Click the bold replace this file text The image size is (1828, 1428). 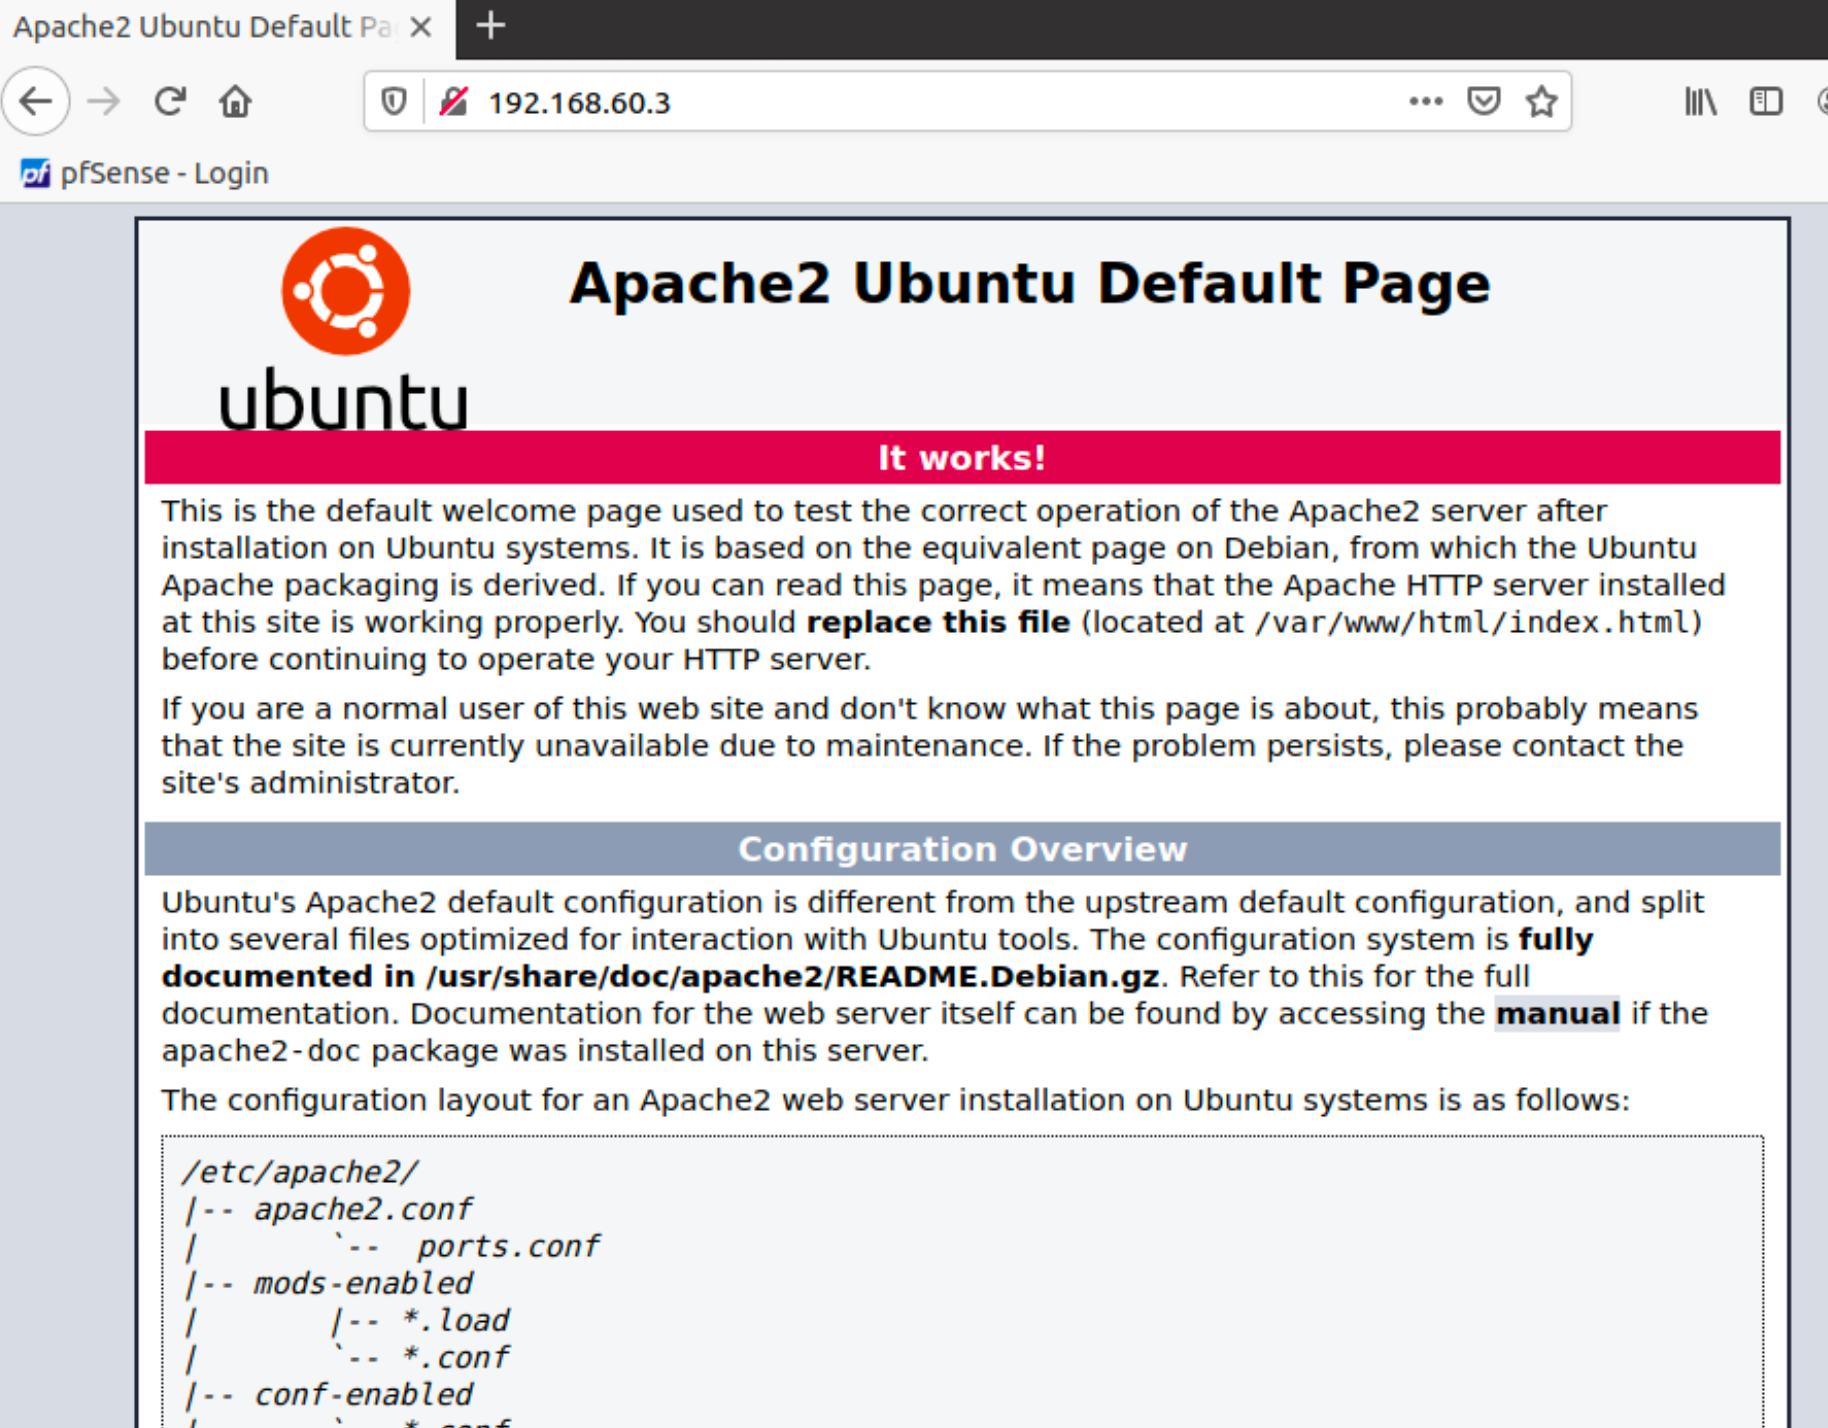point(938,622)
